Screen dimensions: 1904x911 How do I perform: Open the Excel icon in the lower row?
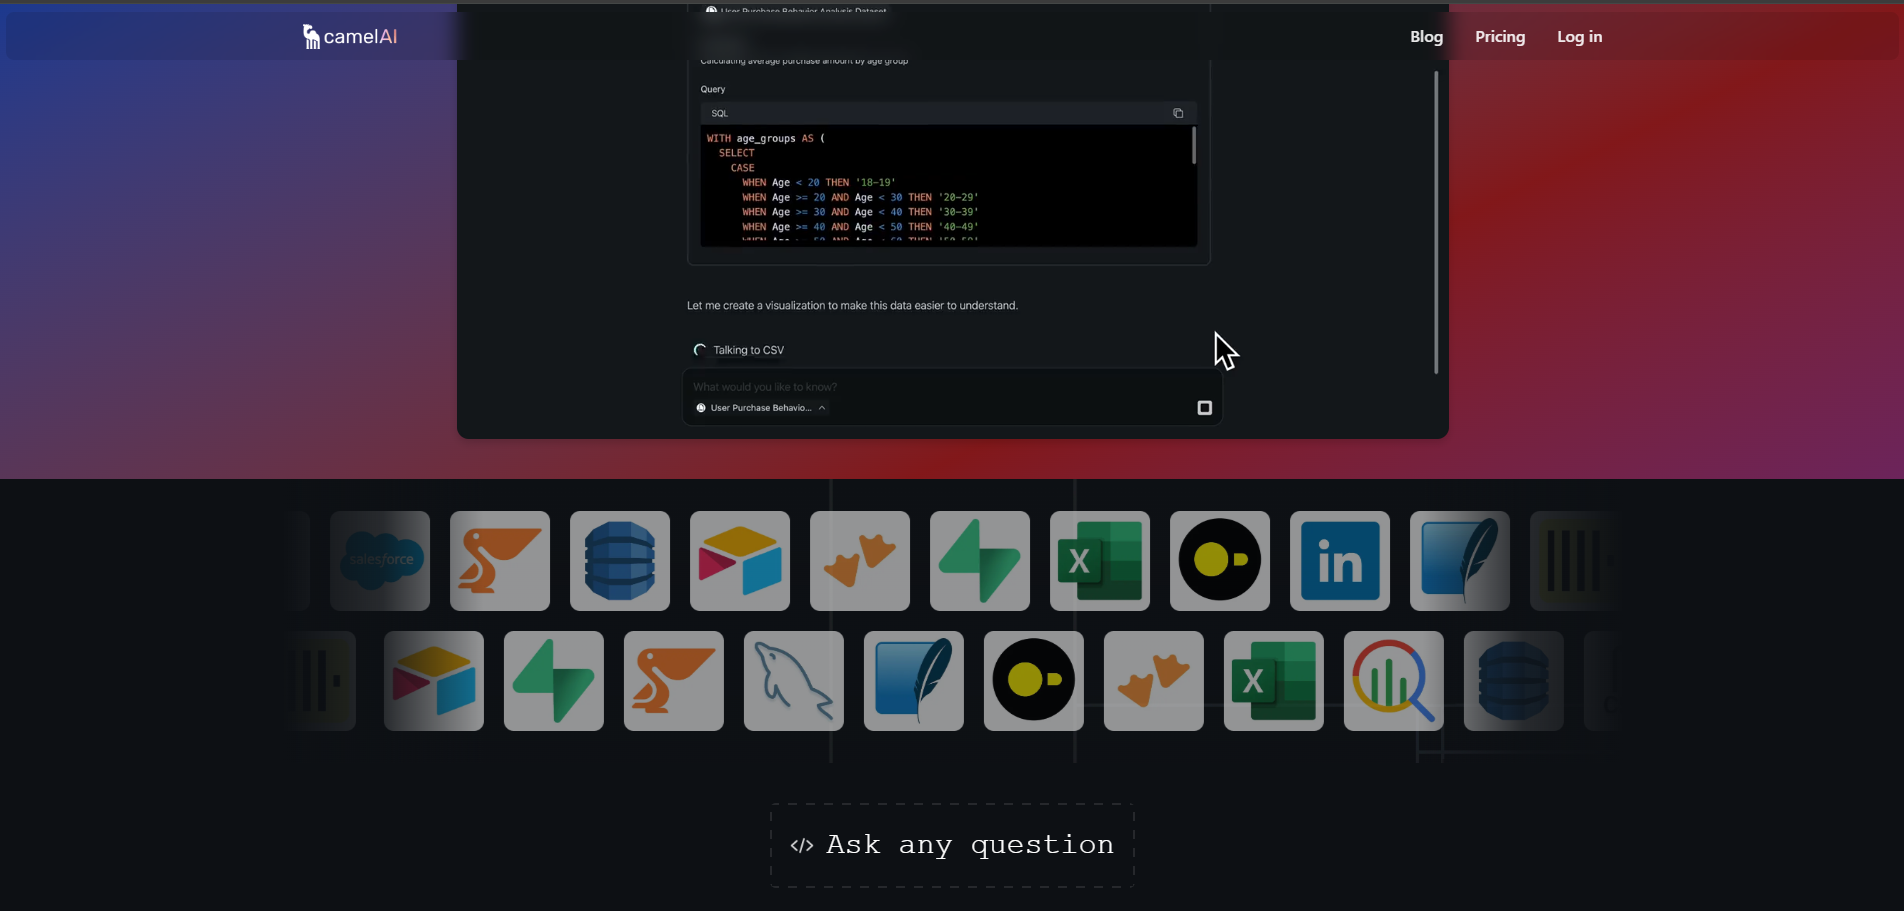[x=1274, y=681]
